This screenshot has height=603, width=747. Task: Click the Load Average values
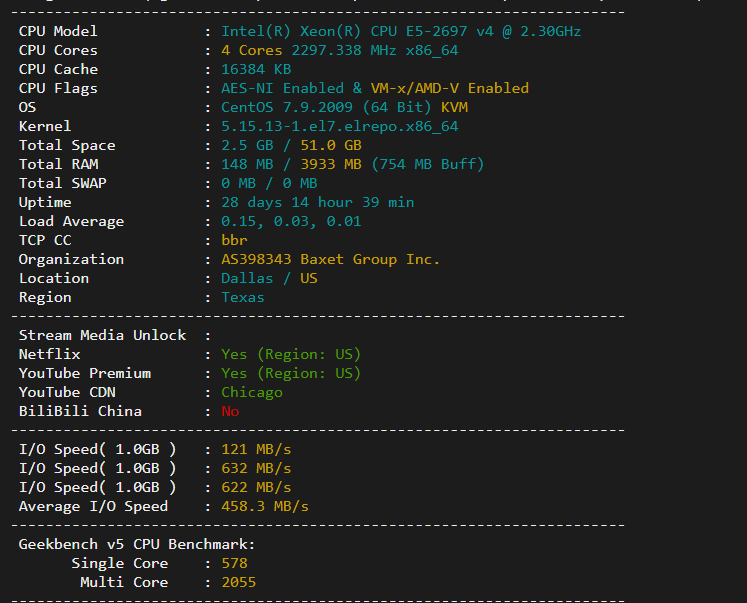click(x=291, y=221)
